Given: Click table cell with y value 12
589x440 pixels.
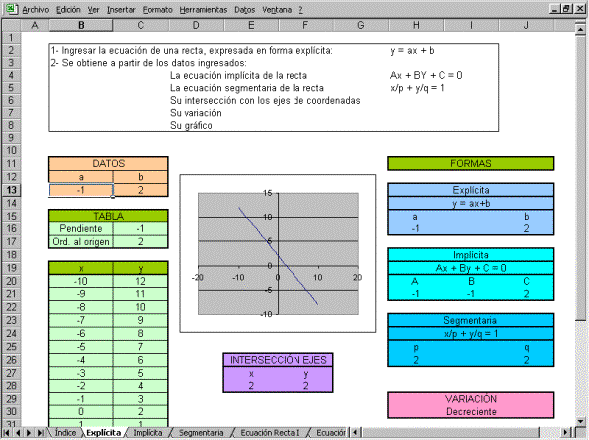Looking at the screenshot, I should click(140, 281).
